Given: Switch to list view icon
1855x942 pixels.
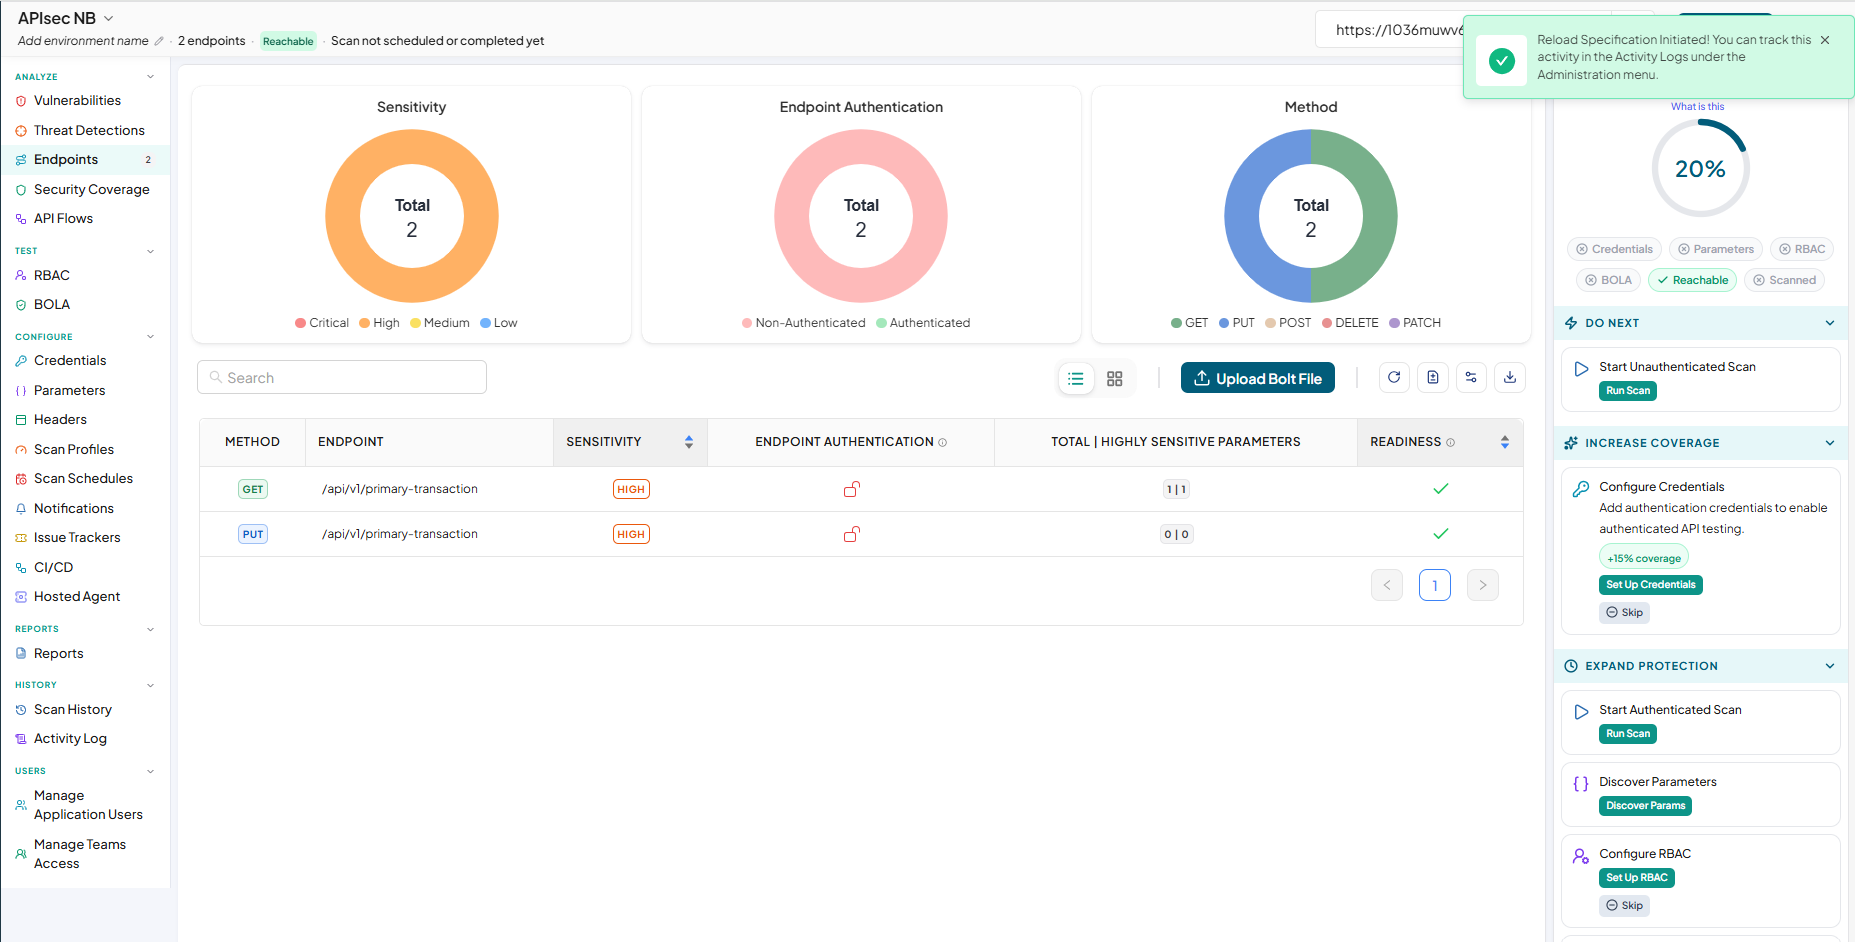Looking at the screenshot, I should pos(1076,379).
